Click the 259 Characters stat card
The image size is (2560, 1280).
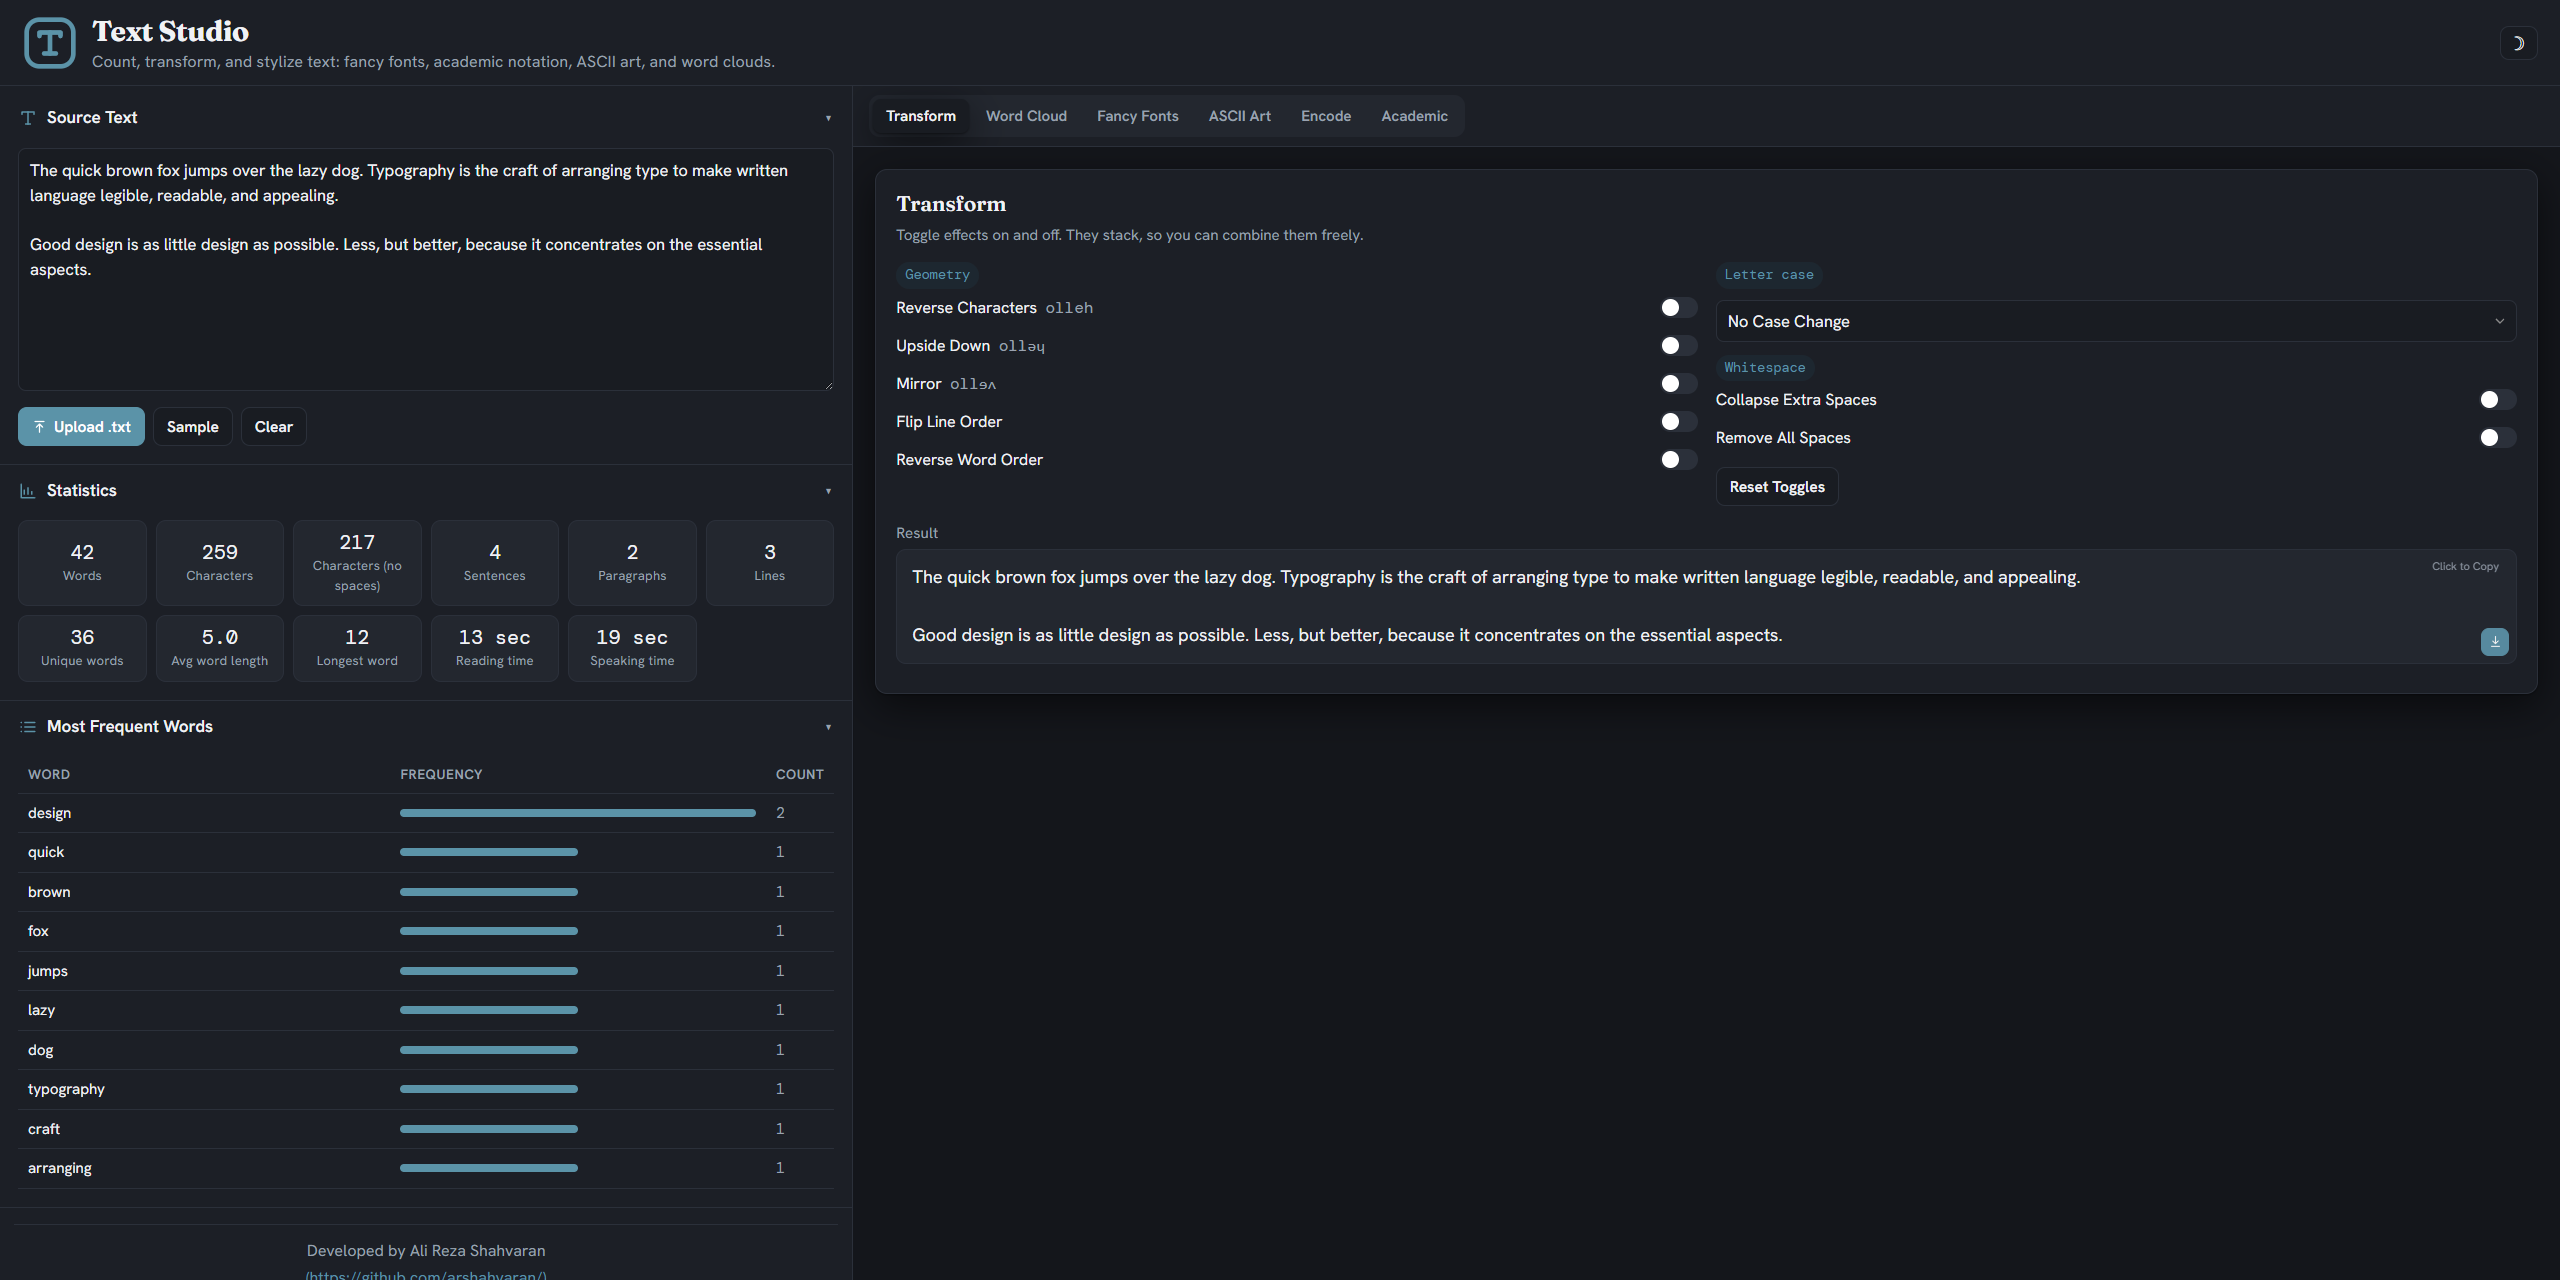pyautogui.click(x=220, y=563)
